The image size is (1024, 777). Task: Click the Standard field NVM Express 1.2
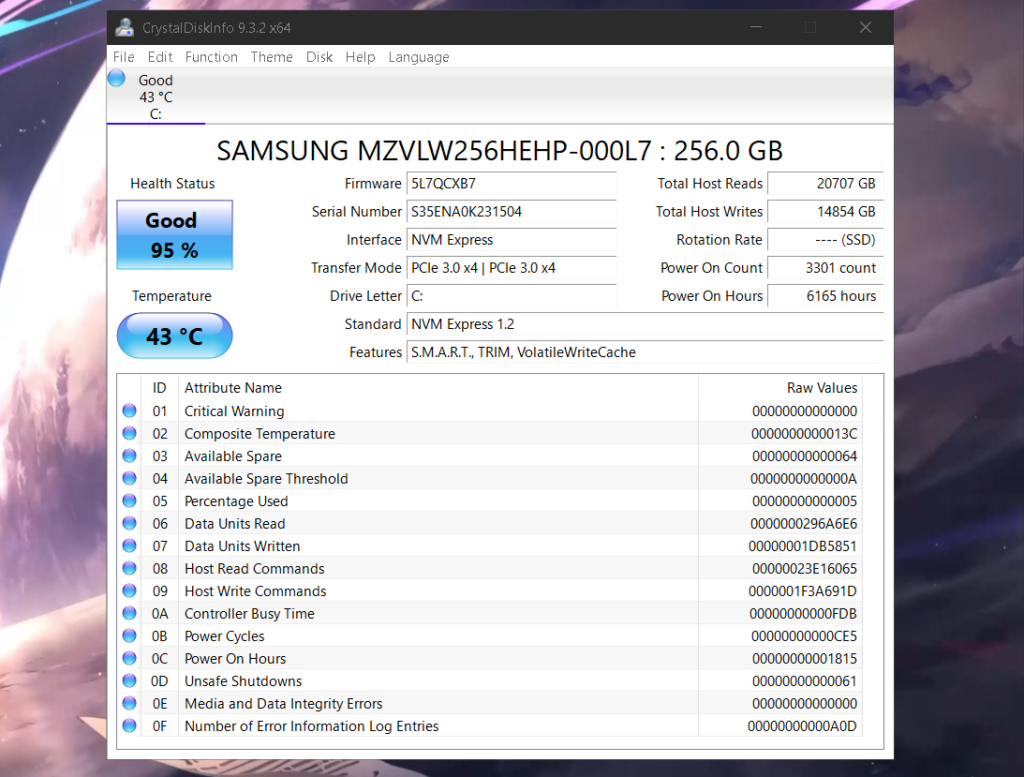pos(645,324)
